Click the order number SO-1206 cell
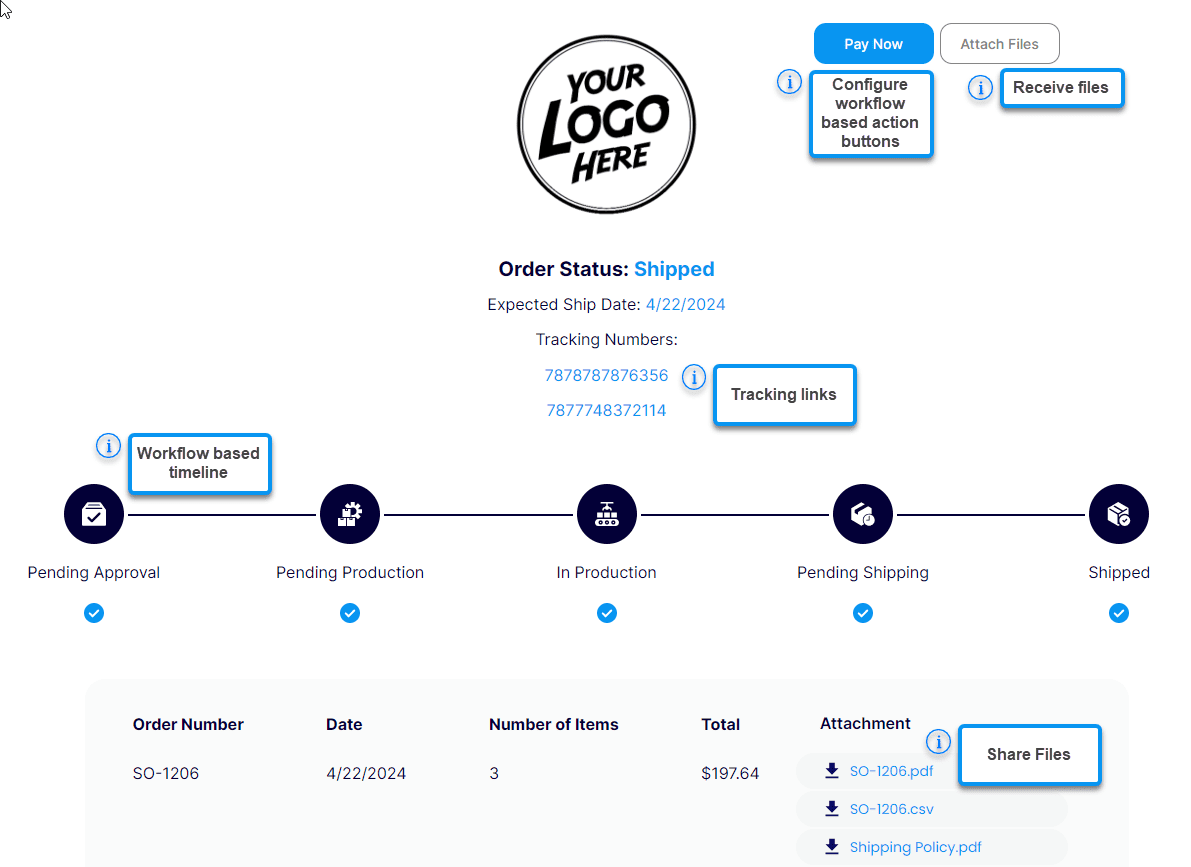Image resolution: width=1191 pixels, height=867 pixels. tap(166, 774)
